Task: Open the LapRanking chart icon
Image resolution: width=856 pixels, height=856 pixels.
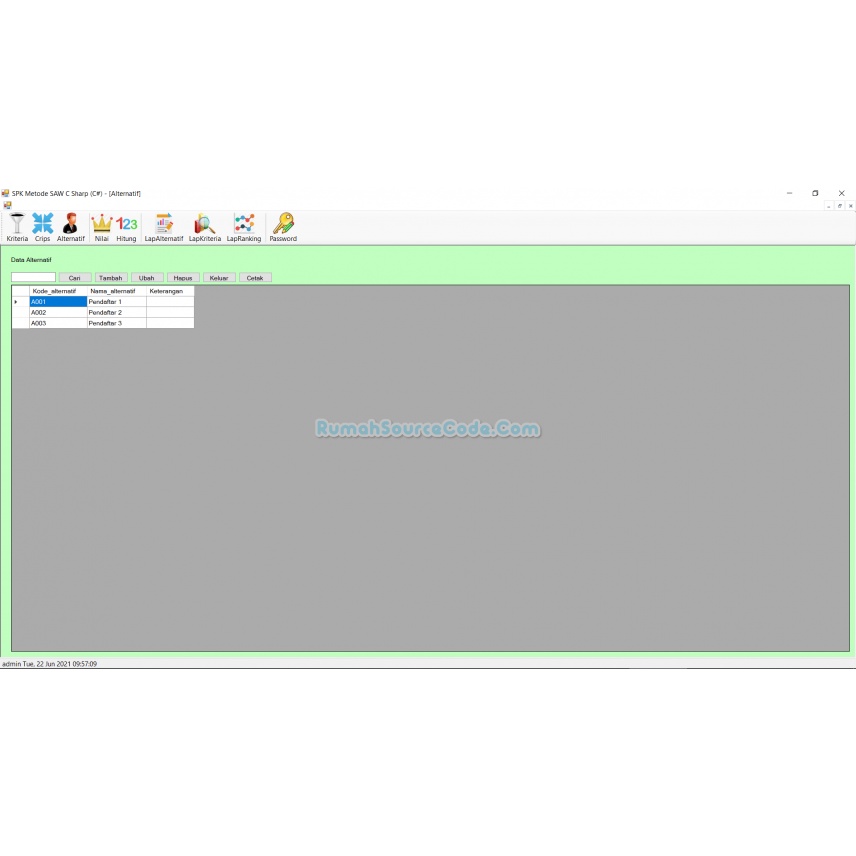Action: tap(244, 227)
